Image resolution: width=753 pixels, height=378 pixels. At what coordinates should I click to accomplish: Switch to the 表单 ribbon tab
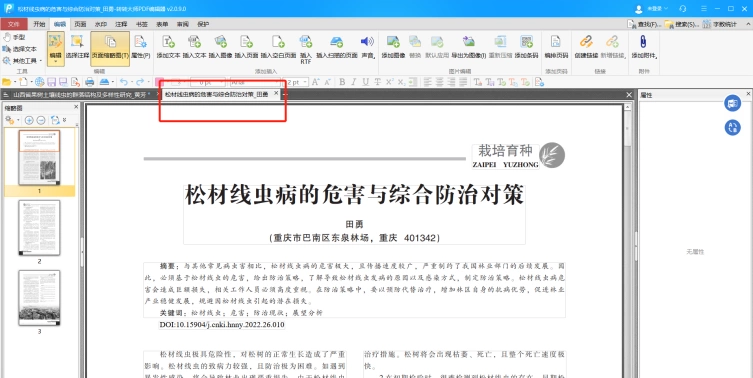click(x=162, y=24)
